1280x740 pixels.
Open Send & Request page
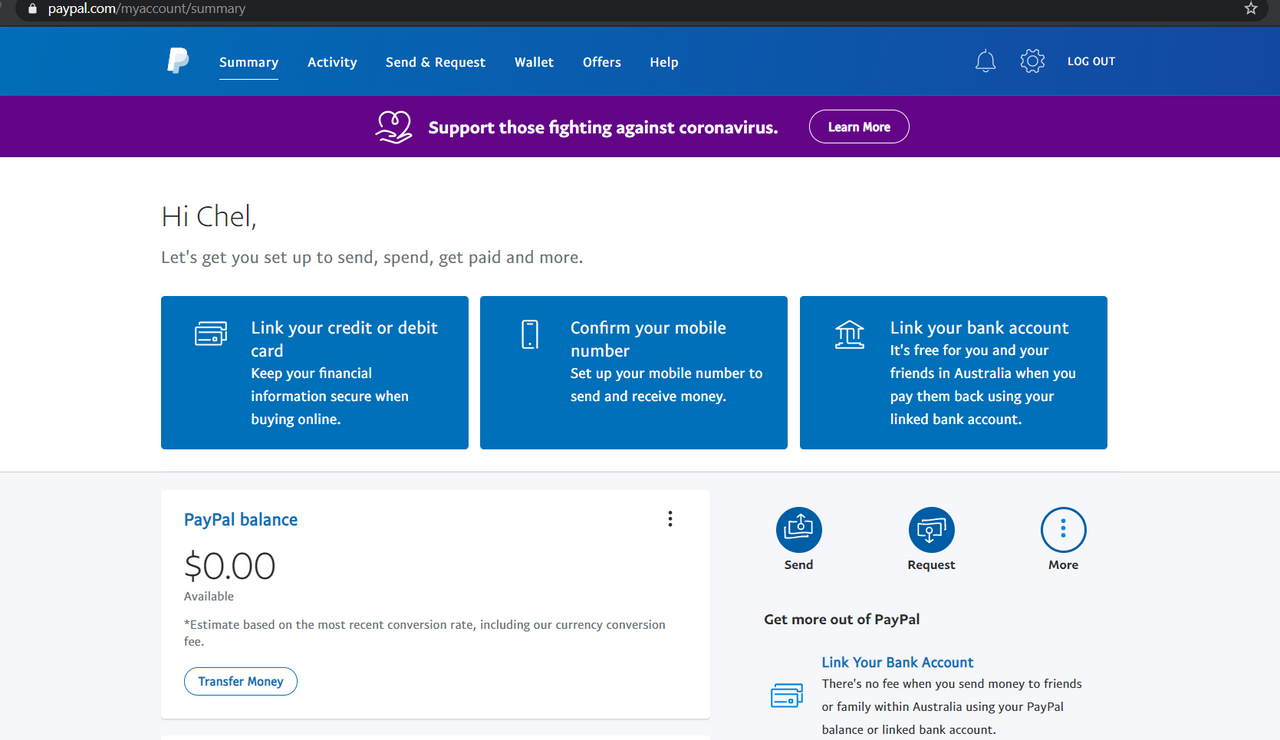click(x=435, y=62)
